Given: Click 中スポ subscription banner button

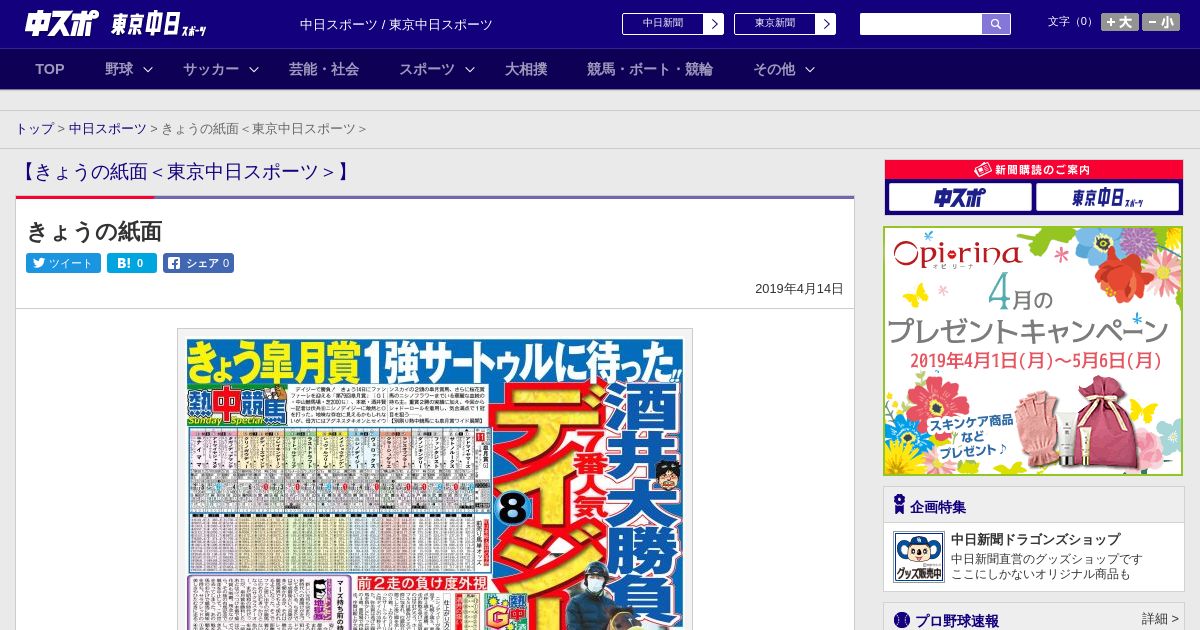Looking at the screenshot, I should 960,197.
